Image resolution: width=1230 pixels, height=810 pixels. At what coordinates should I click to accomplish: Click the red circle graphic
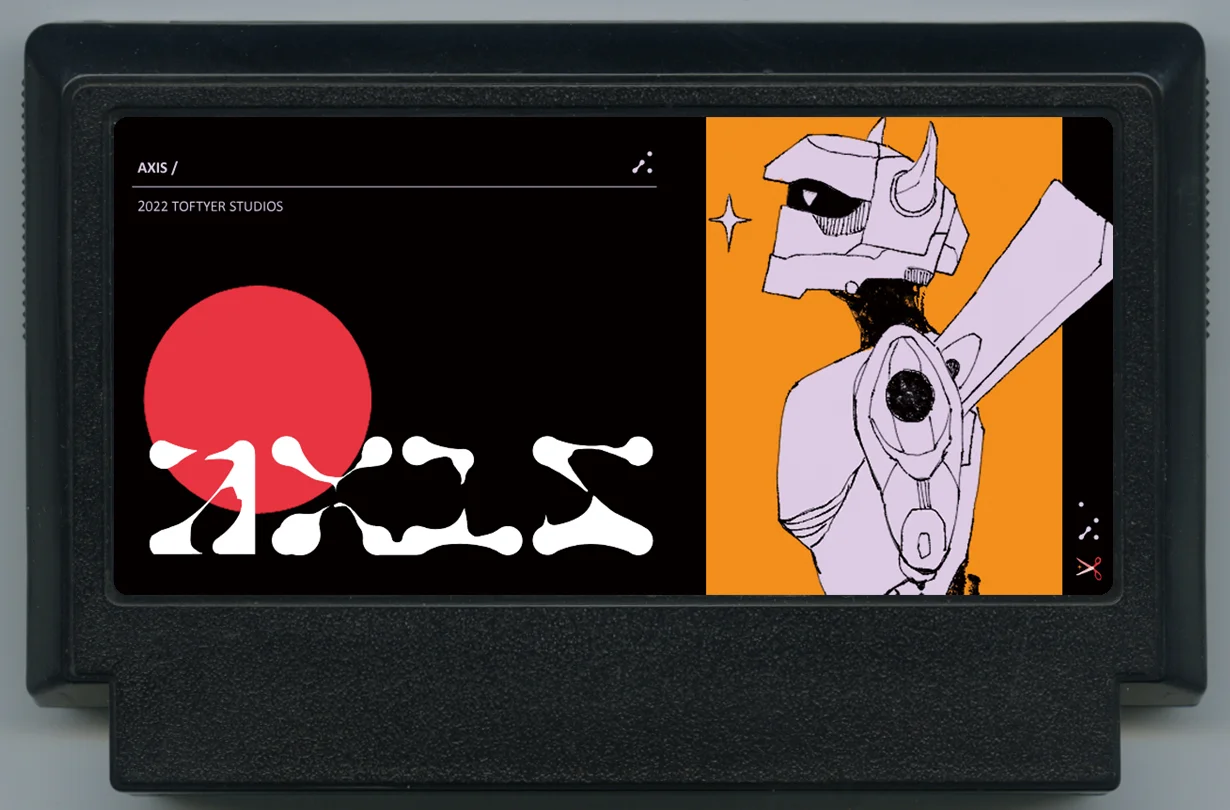tap(258, 399)
